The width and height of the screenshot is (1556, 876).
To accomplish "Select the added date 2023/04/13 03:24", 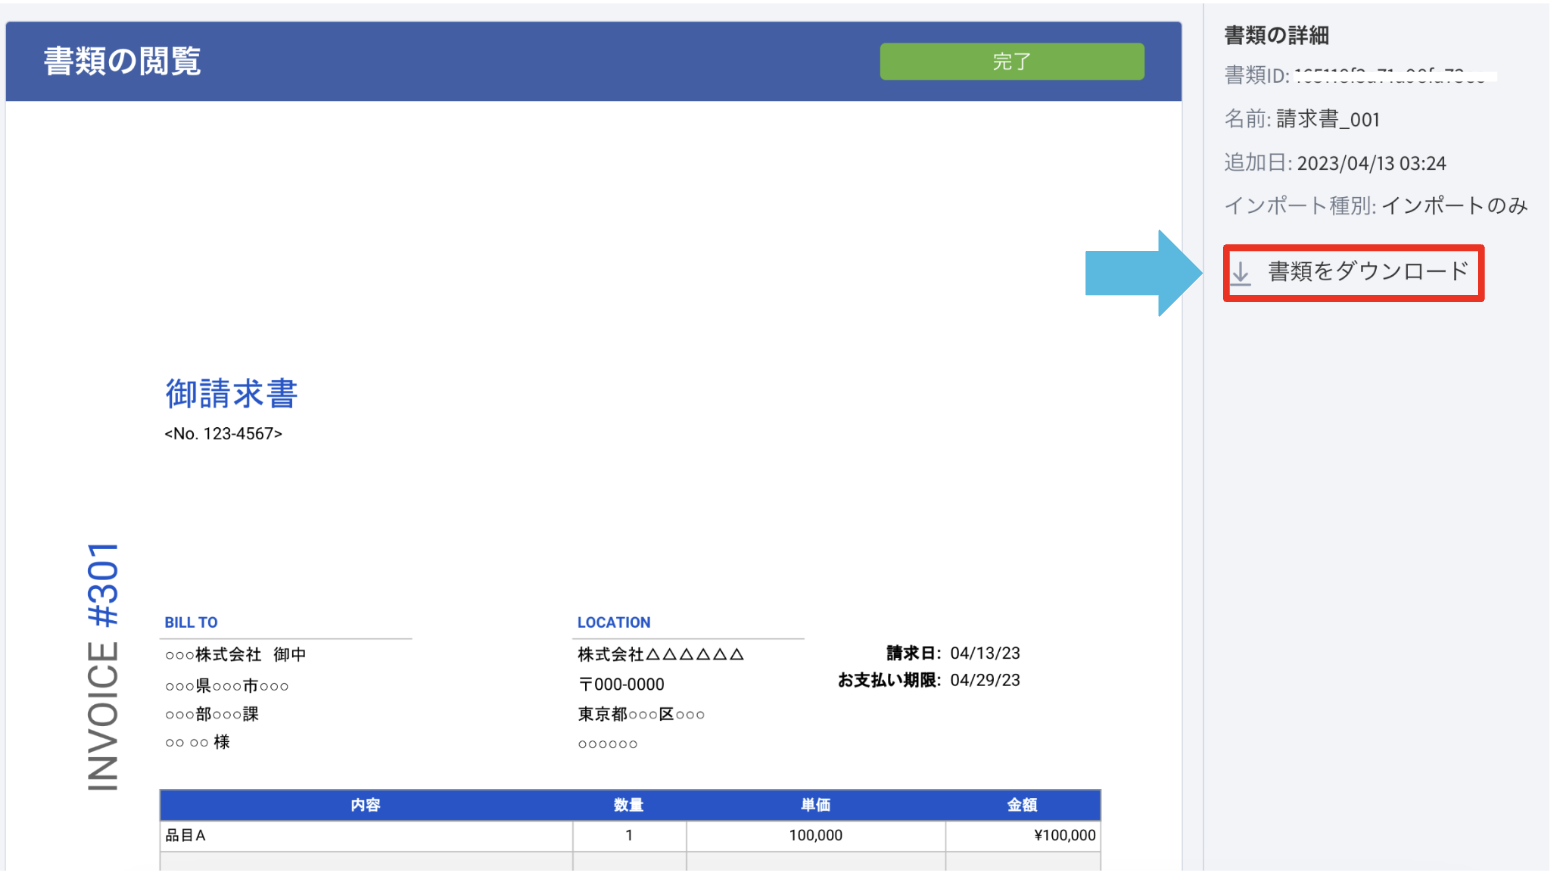I will [1371, 163].
